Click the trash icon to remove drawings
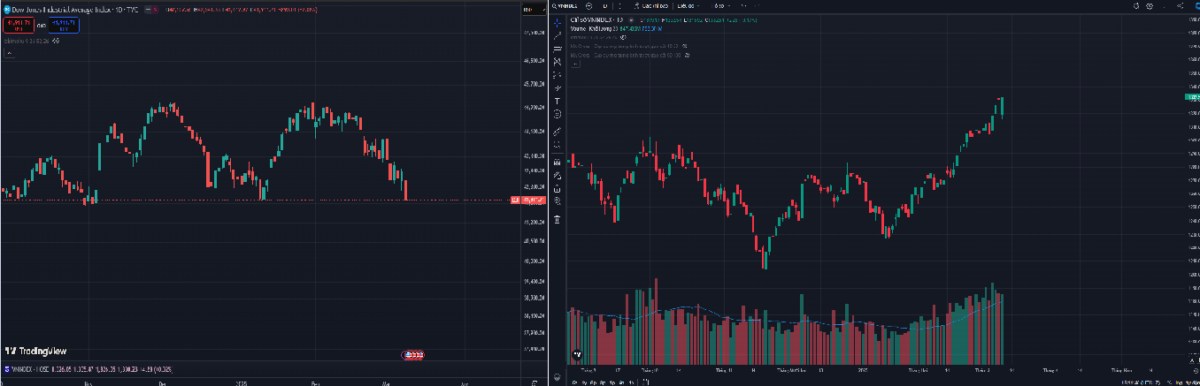1200x386 pixels. 557,218
